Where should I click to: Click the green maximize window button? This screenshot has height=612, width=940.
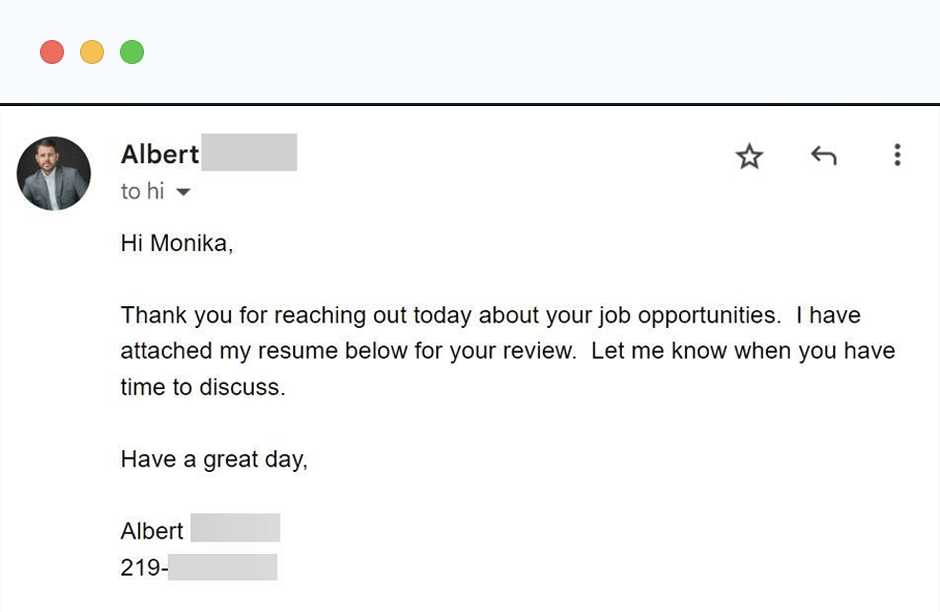(x=132, y=52)
